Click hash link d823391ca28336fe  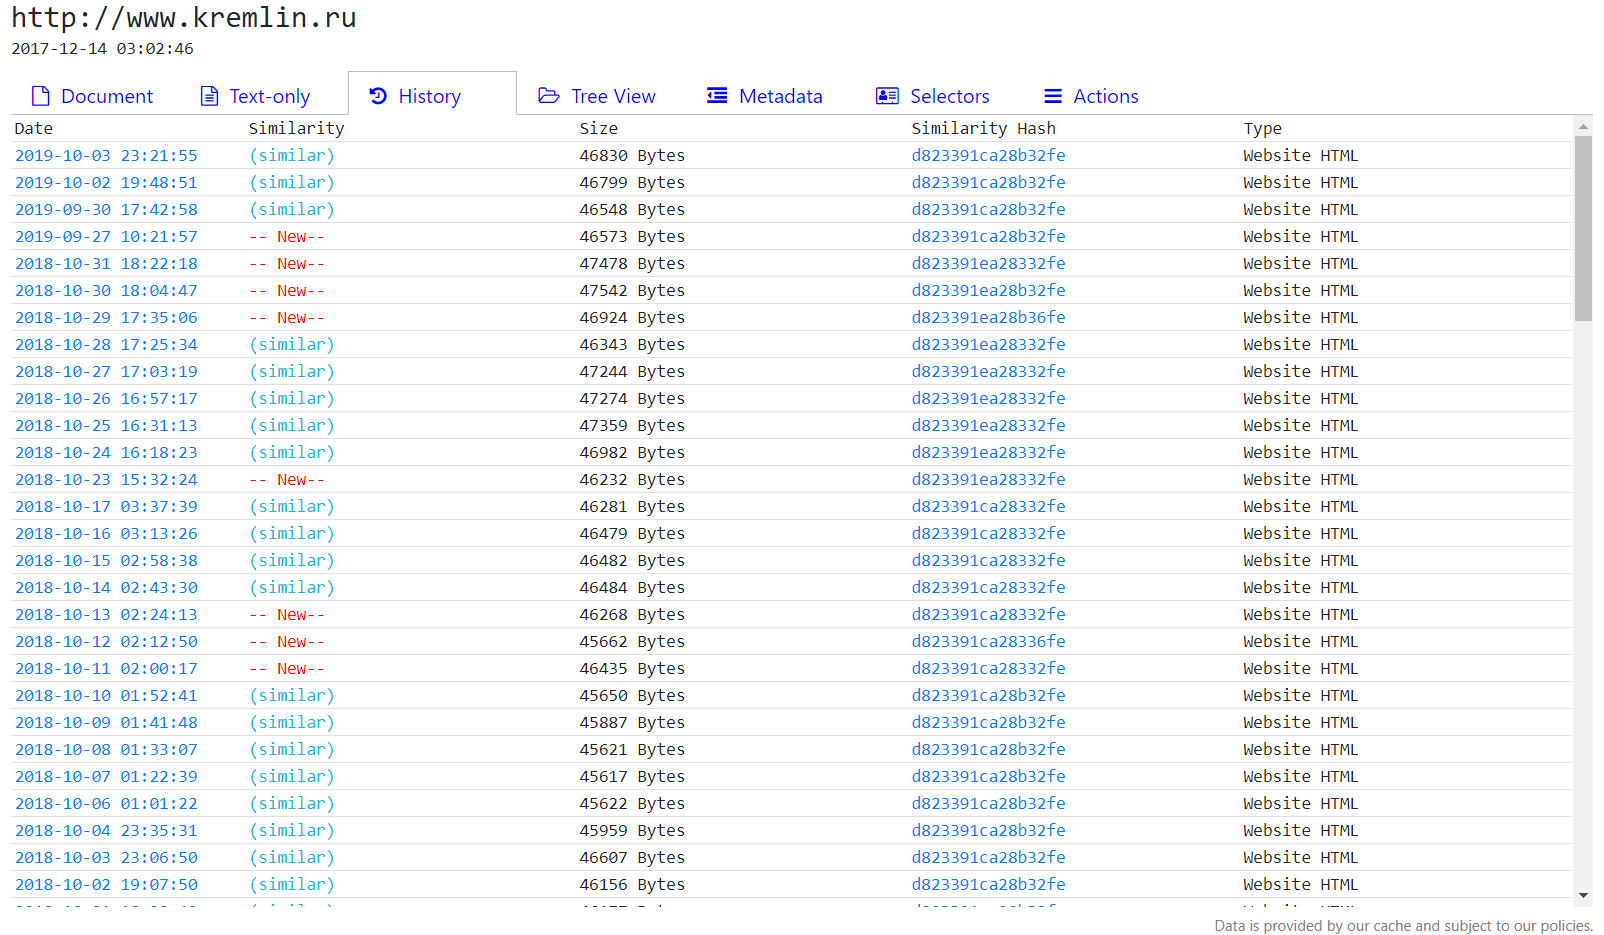click(988, 642)
